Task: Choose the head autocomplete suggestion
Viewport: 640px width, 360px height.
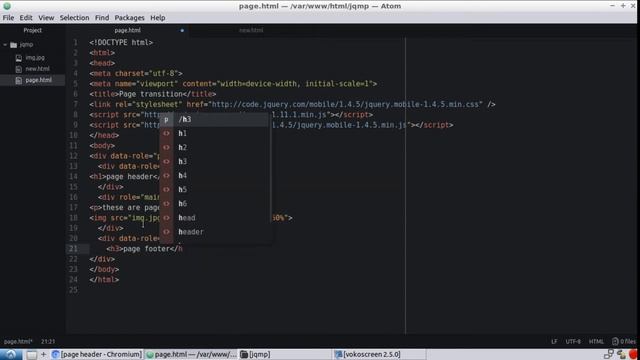Action: pyautogui.click(x=214, y=218)
